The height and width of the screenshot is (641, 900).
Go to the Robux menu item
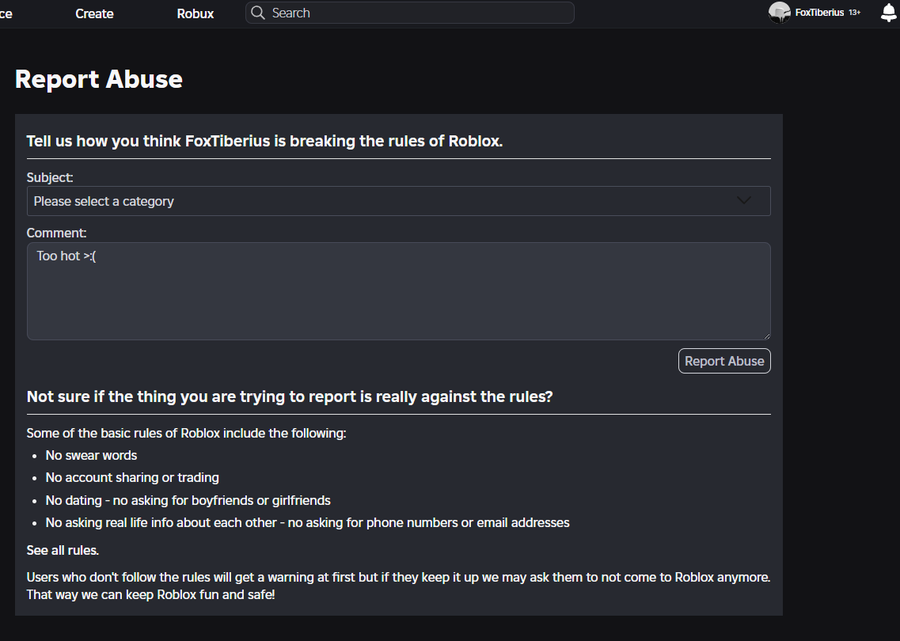click(x=195, y=14)
